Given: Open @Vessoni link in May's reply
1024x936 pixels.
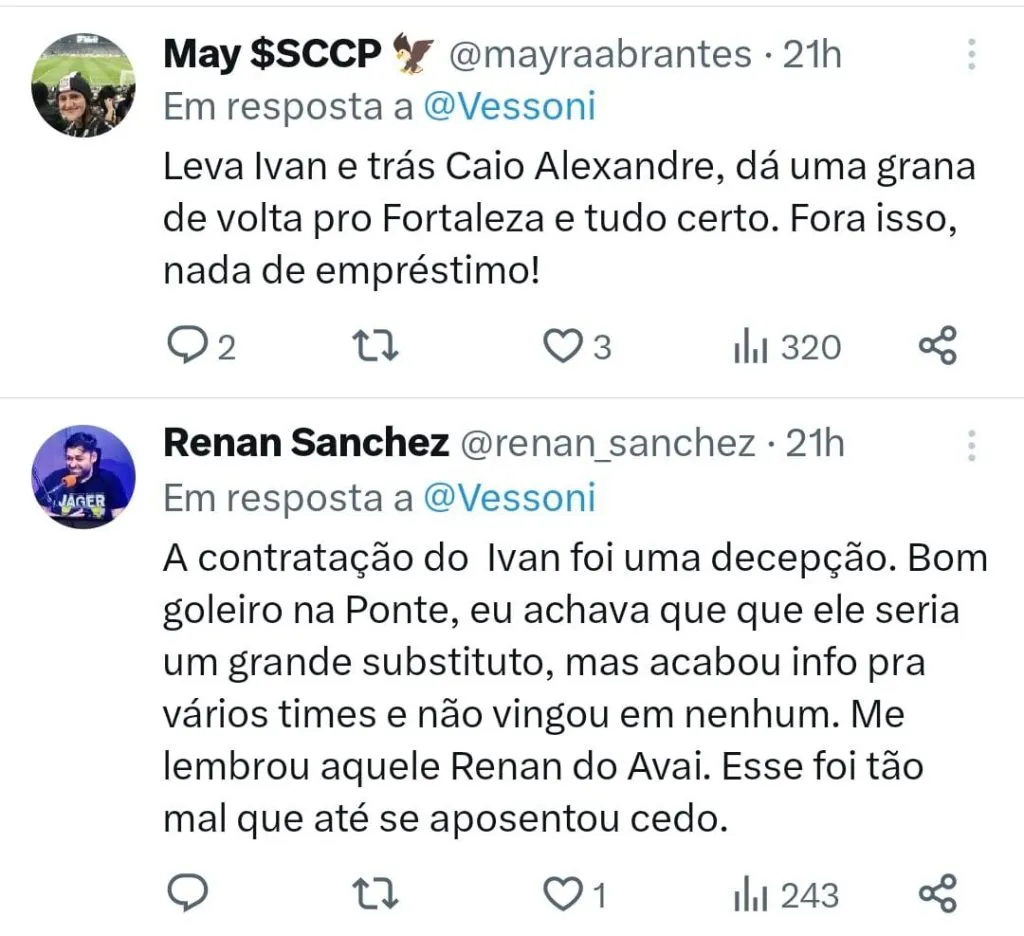Looking at the screenshot, I should (x=509, y=107).
